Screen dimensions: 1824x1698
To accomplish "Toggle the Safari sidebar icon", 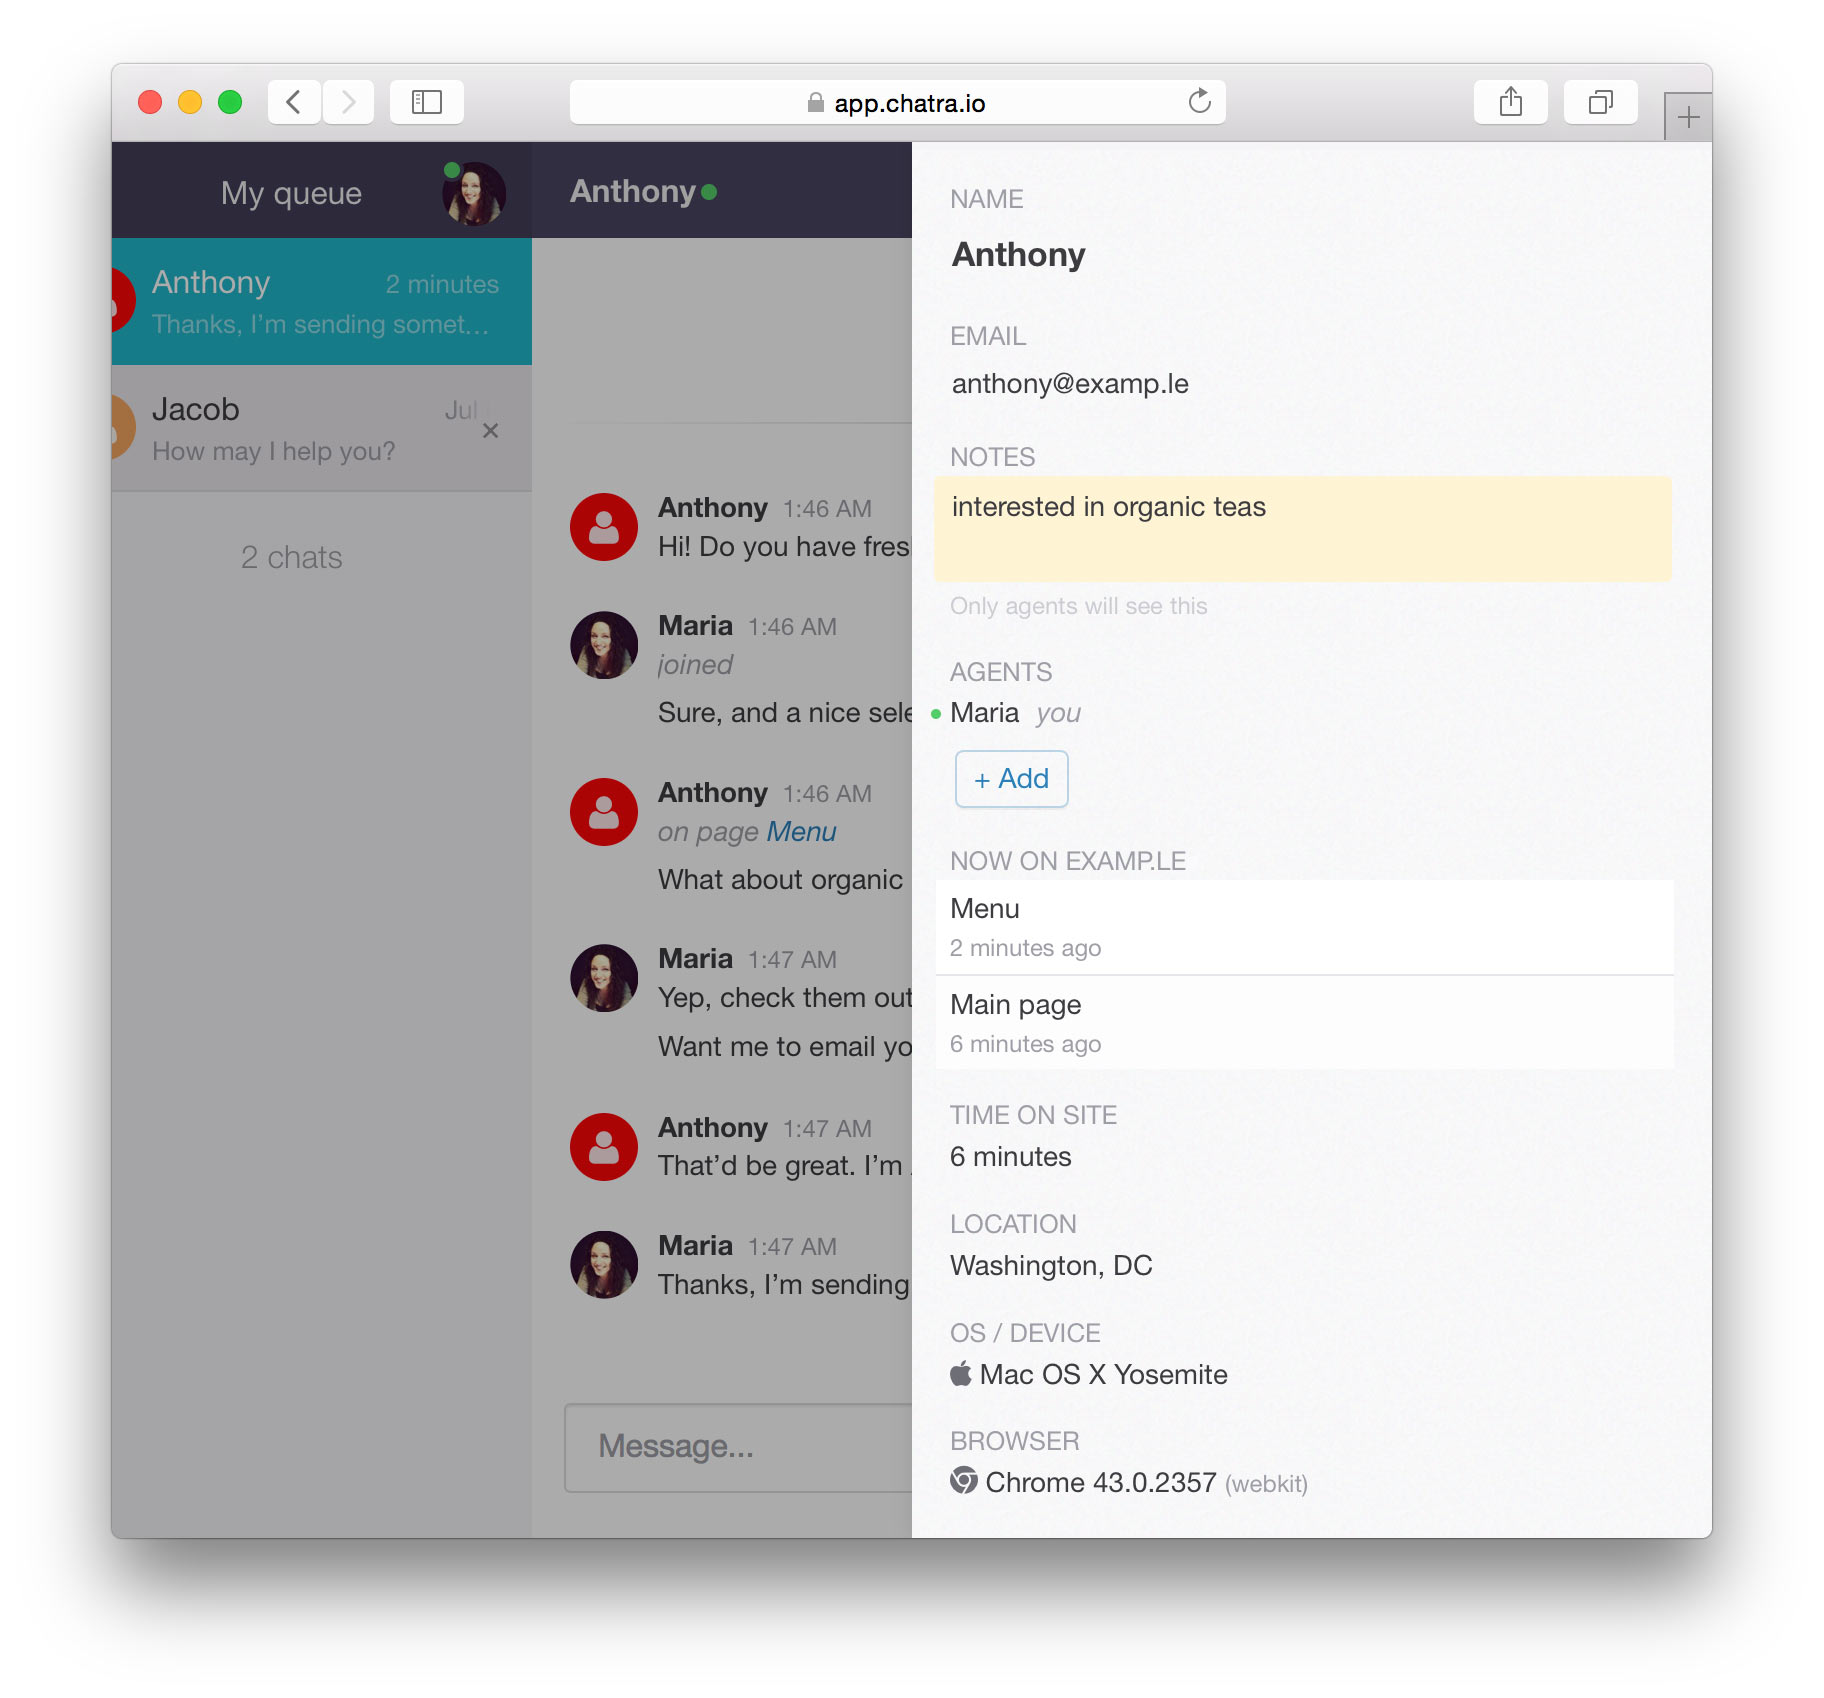I will pyautogui.click(x=427, y=102).
